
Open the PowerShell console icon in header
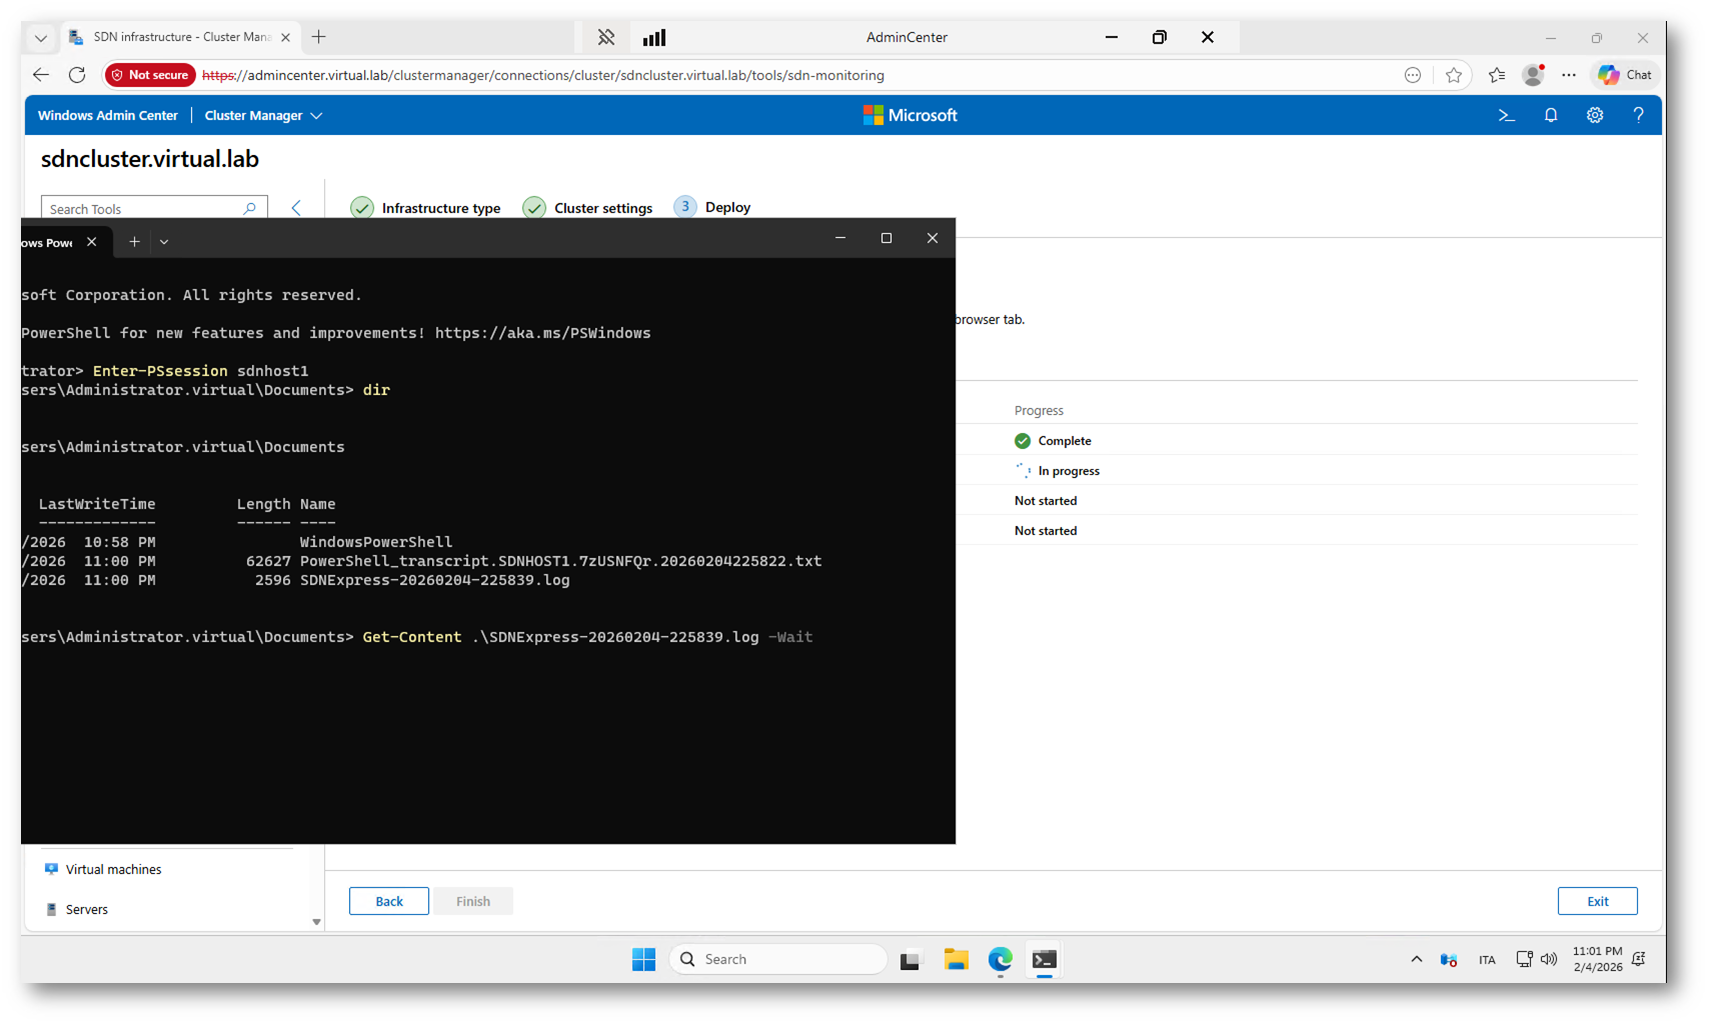(1506, 116)
